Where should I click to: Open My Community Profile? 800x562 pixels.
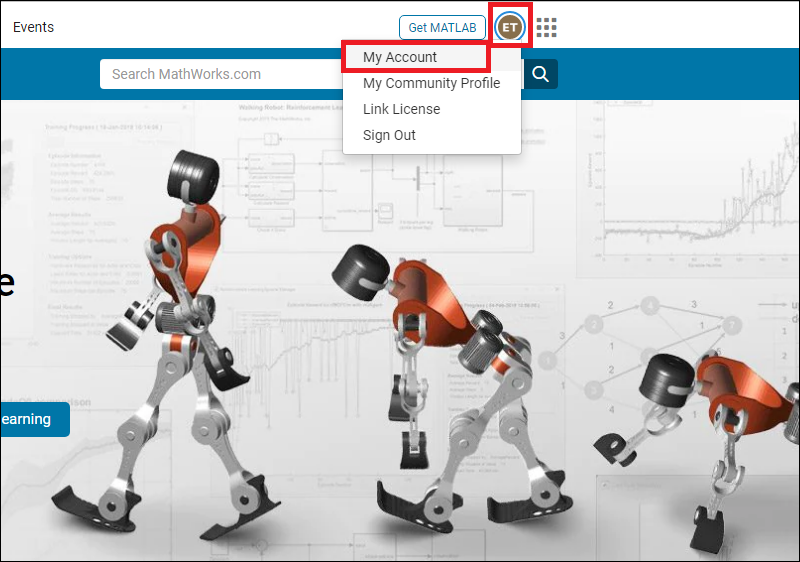(x=431, y=83)
